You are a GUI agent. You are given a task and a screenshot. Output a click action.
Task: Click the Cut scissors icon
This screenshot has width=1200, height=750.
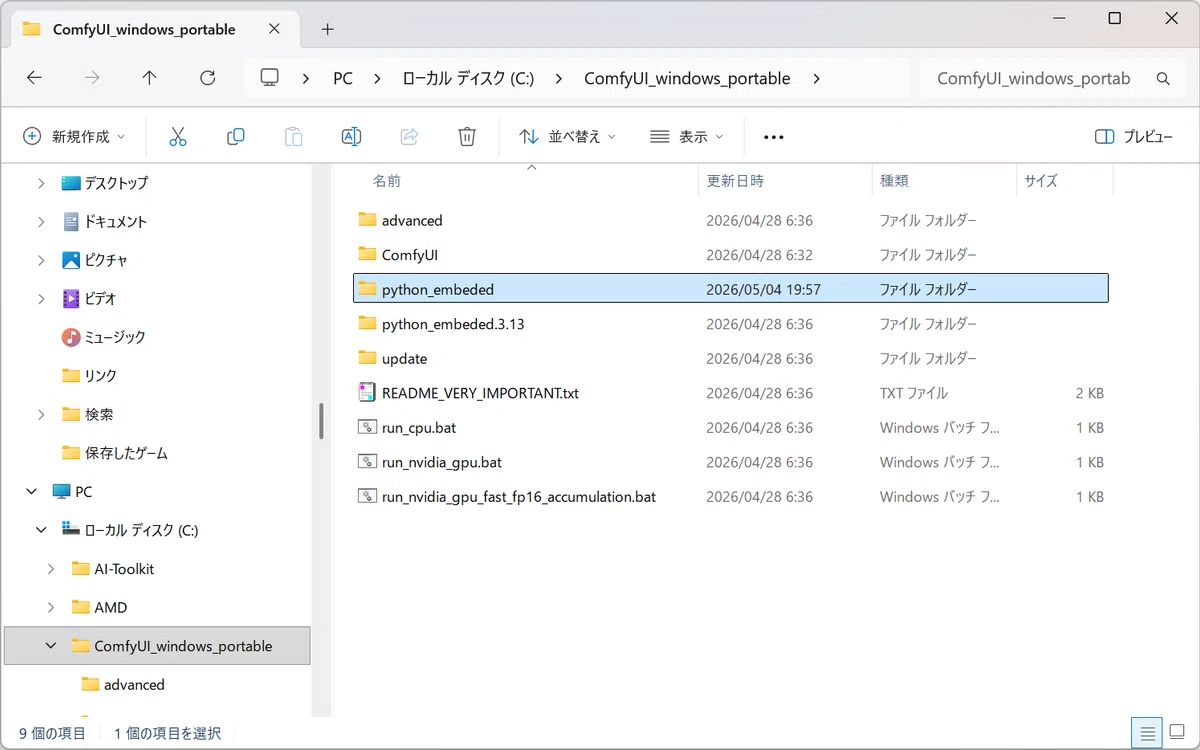tap(178, 137)
